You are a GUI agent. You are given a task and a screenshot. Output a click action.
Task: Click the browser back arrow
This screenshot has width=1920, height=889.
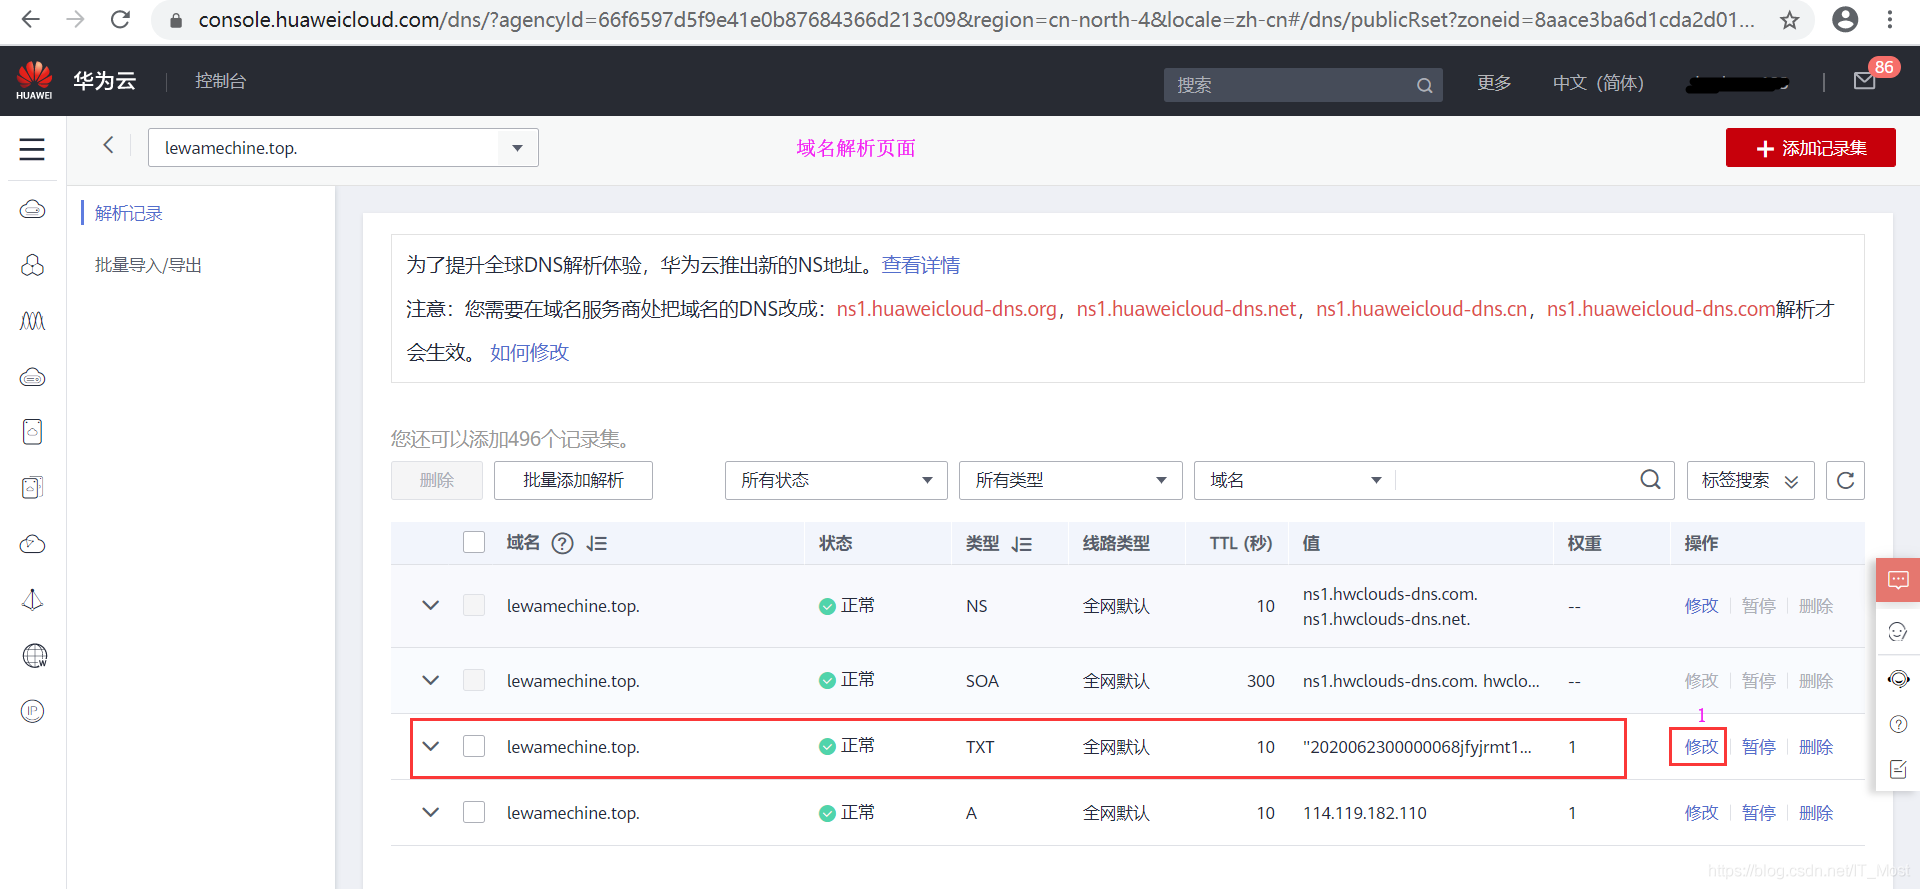tap(30, 19)
